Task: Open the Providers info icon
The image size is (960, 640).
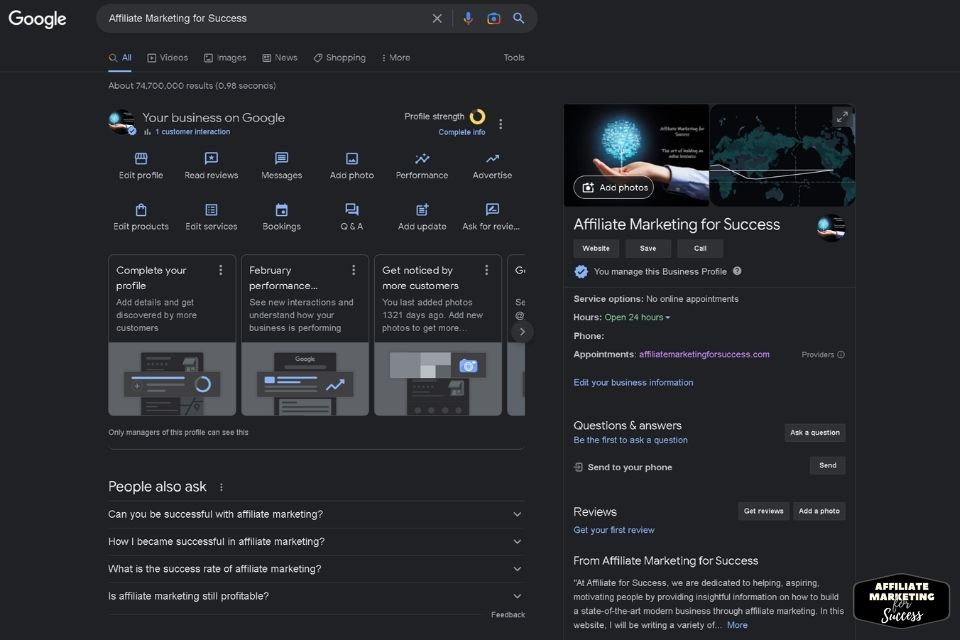Action: (841, 355)
